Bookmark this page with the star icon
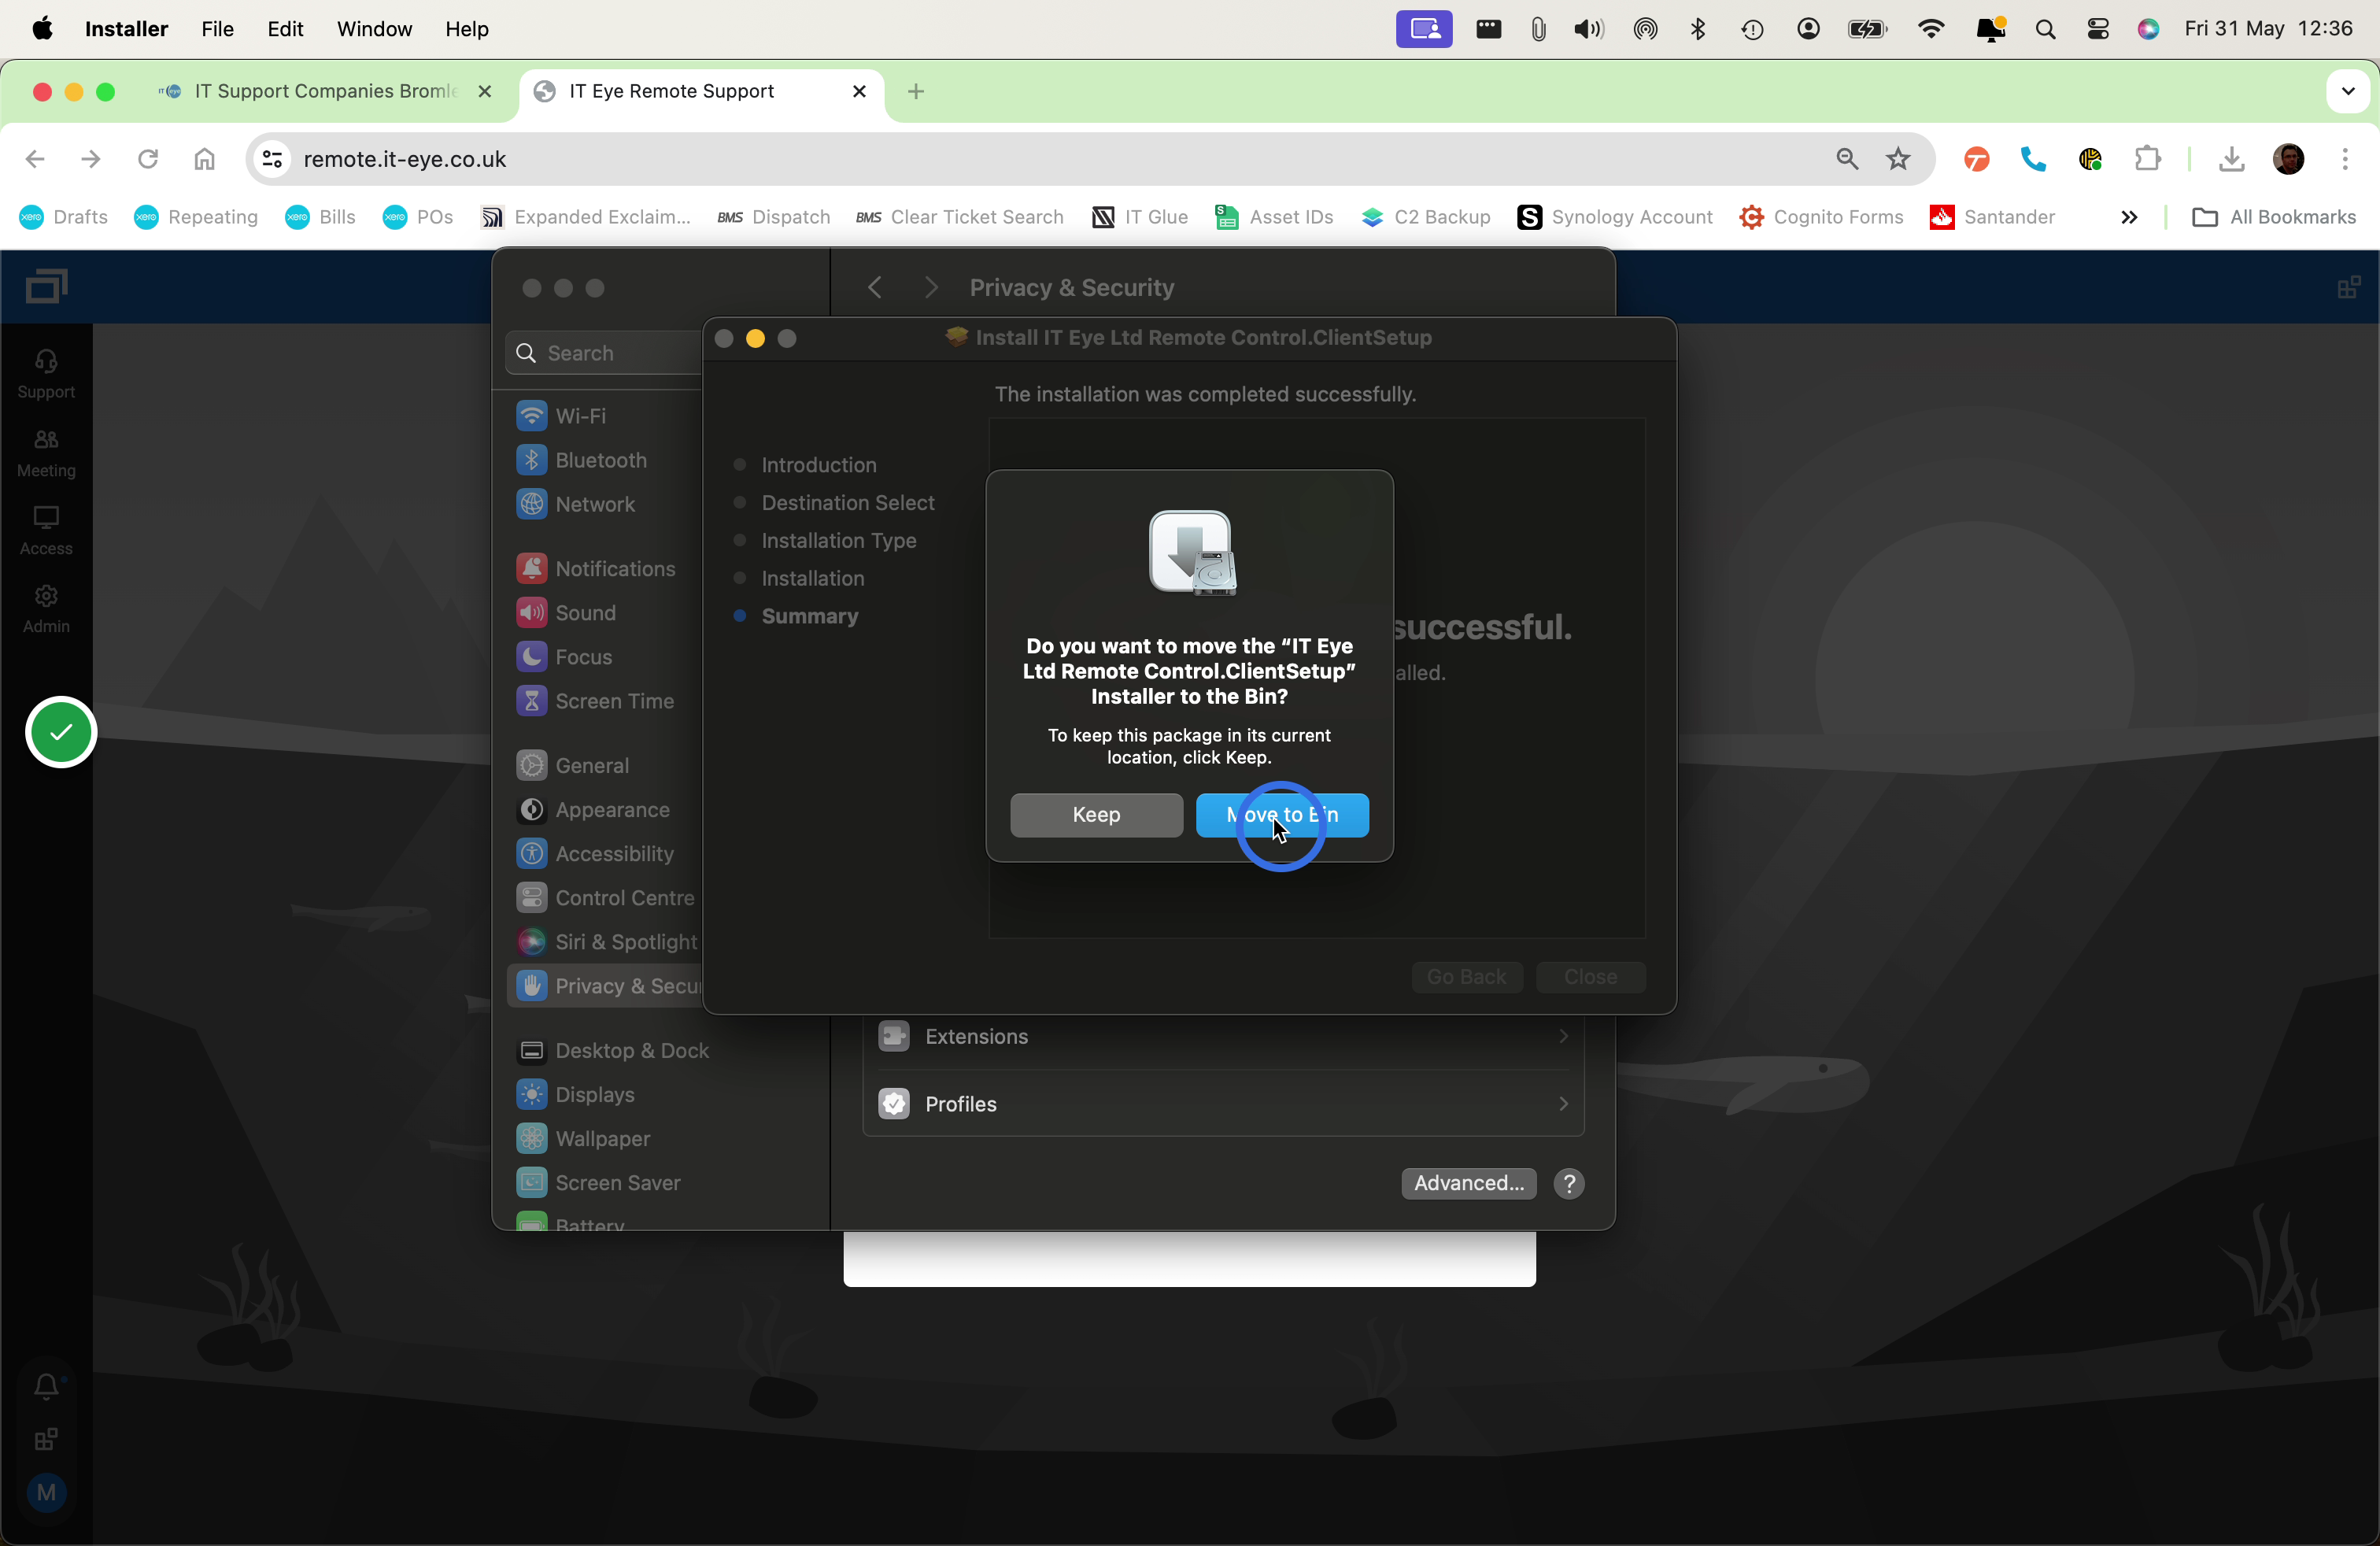This screenshot has width=2380, height=1546. point(1898,159)
